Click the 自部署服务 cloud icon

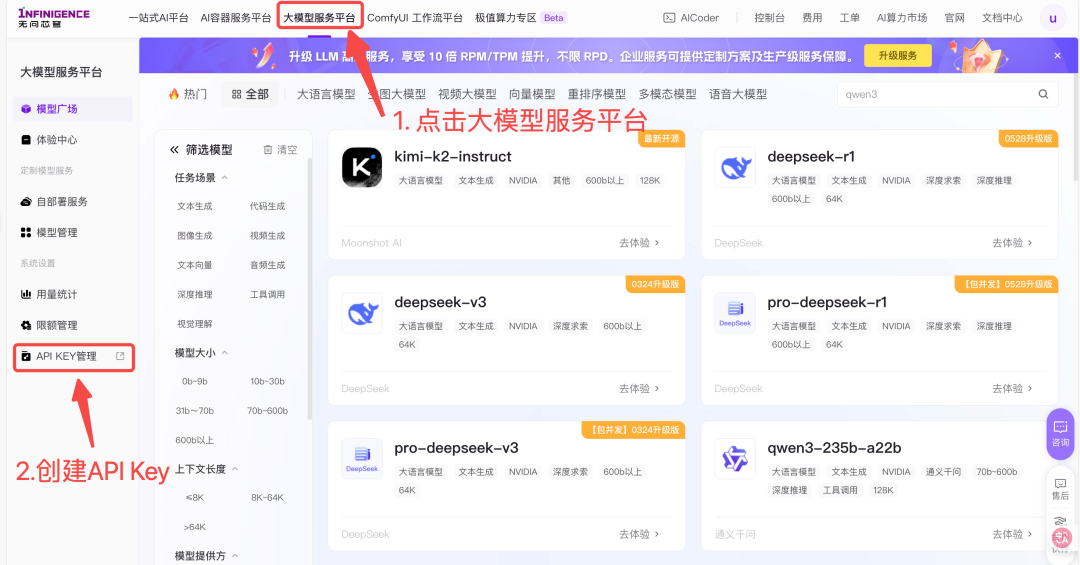tap(25, 201)
